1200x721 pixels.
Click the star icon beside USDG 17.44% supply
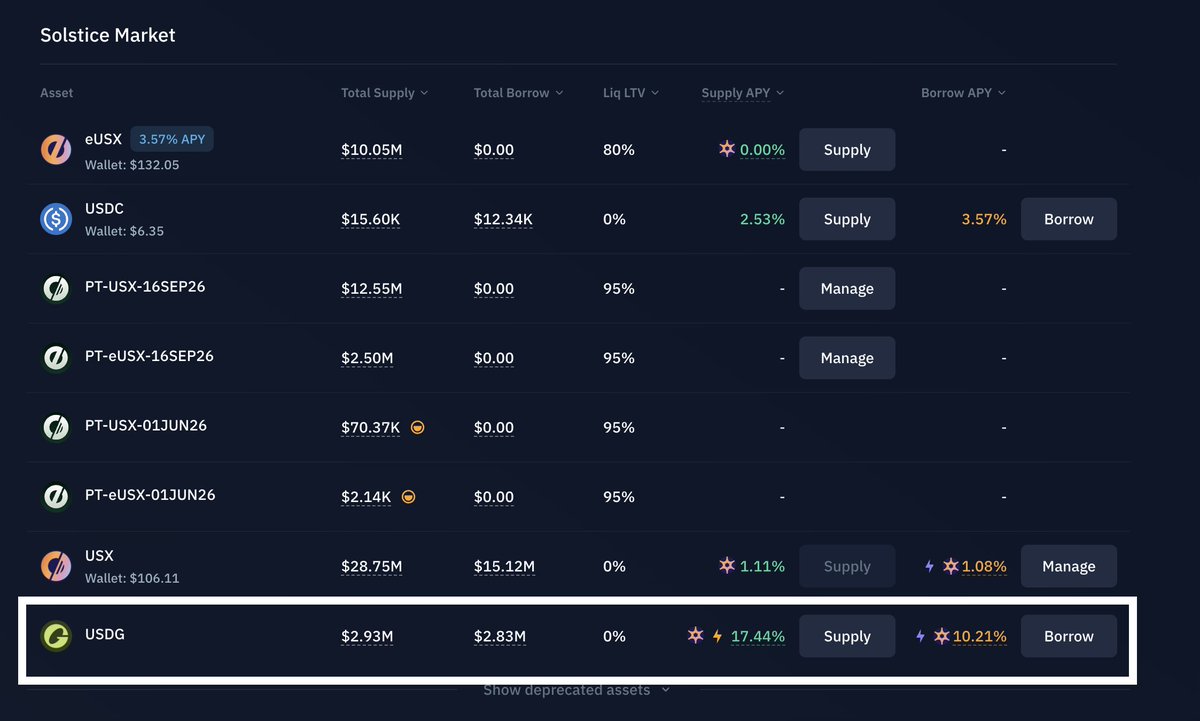(x=696, y=635)
